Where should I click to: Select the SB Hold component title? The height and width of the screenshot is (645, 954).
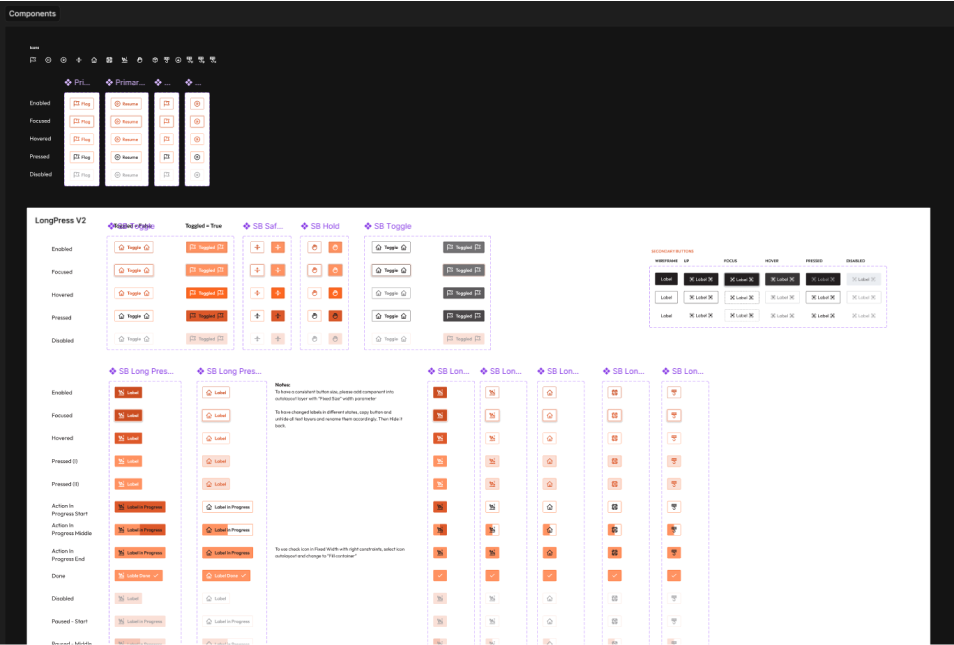coord(325,226)
